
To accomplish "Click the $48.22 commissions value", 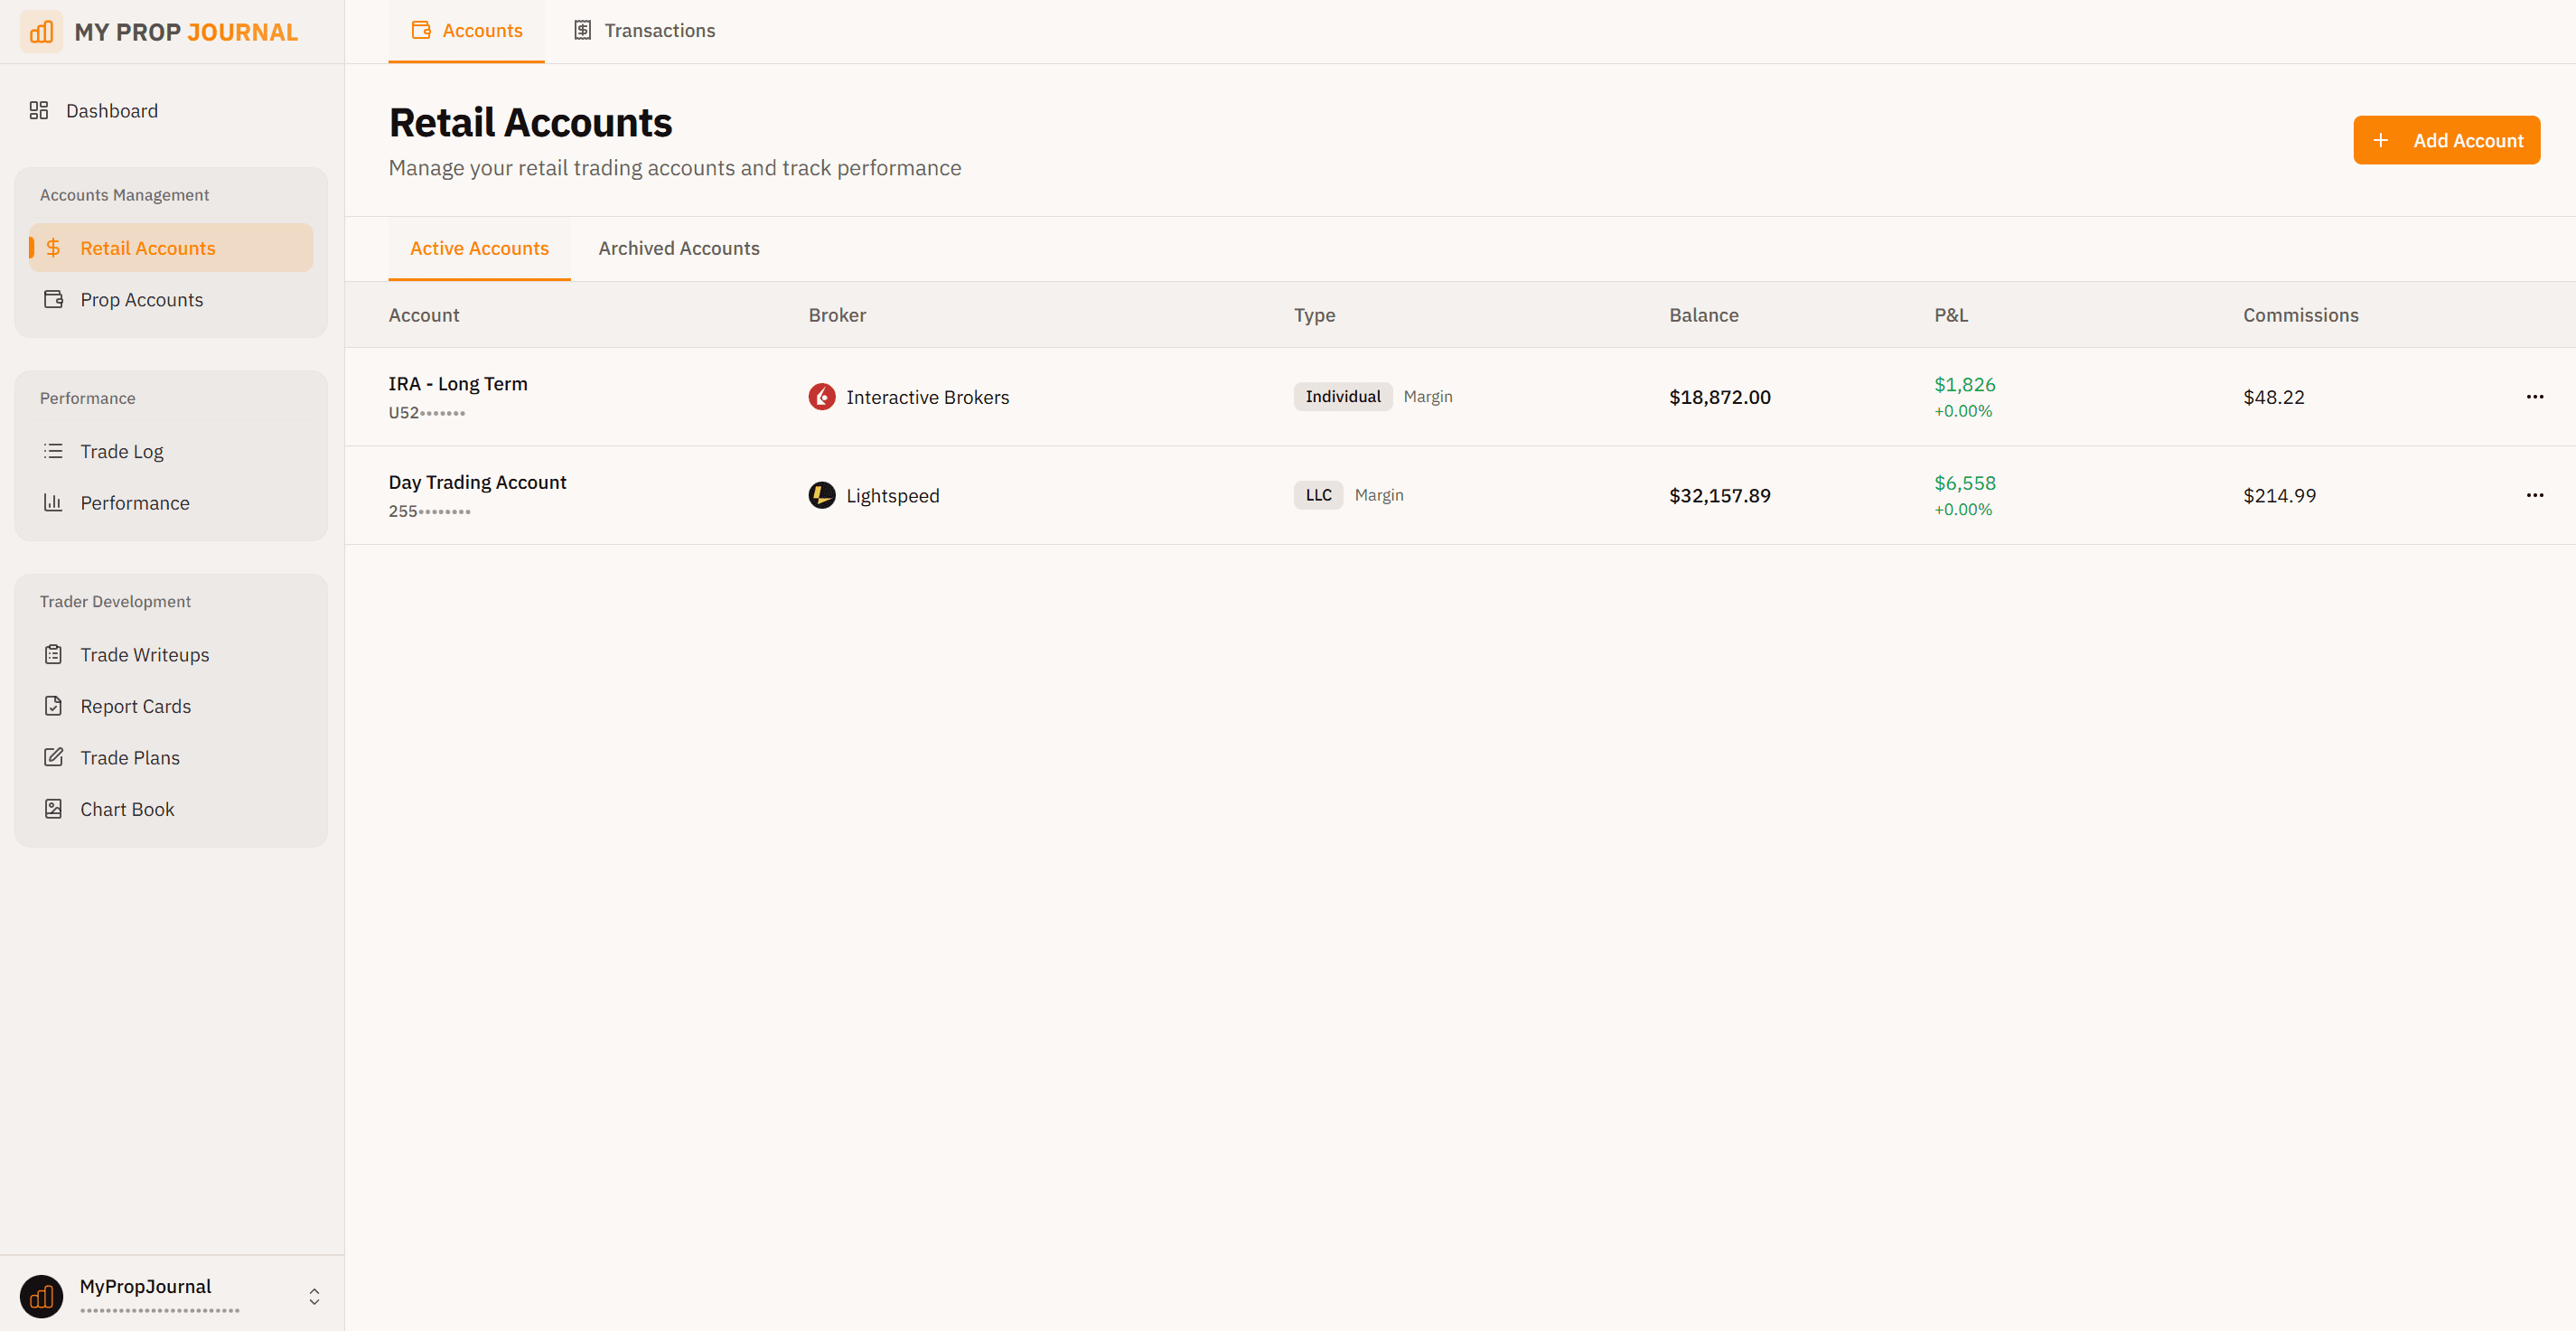I will click(x=2274, y=397).
